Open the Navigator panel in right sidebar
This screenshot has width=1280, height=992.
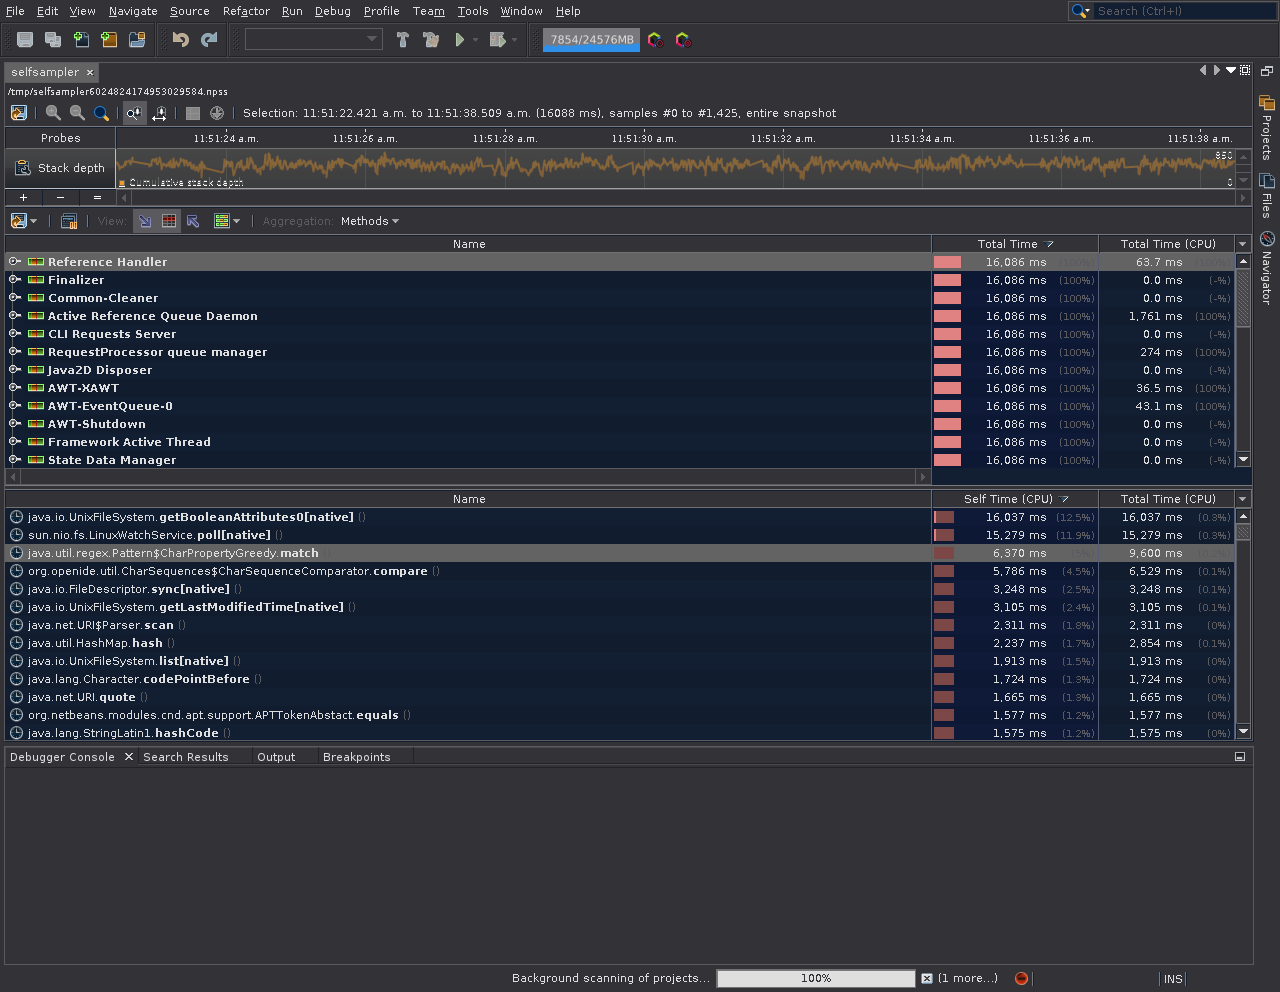pos(1266,239)
